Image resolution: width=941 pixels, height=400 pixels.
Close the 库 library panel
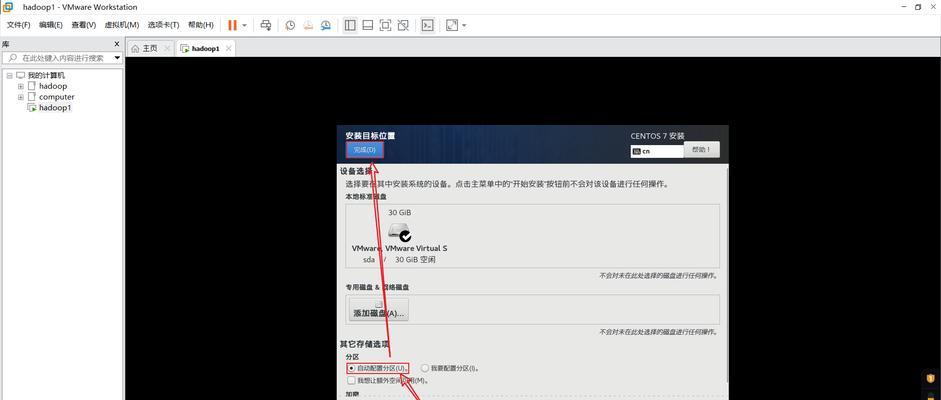(117, 44)
